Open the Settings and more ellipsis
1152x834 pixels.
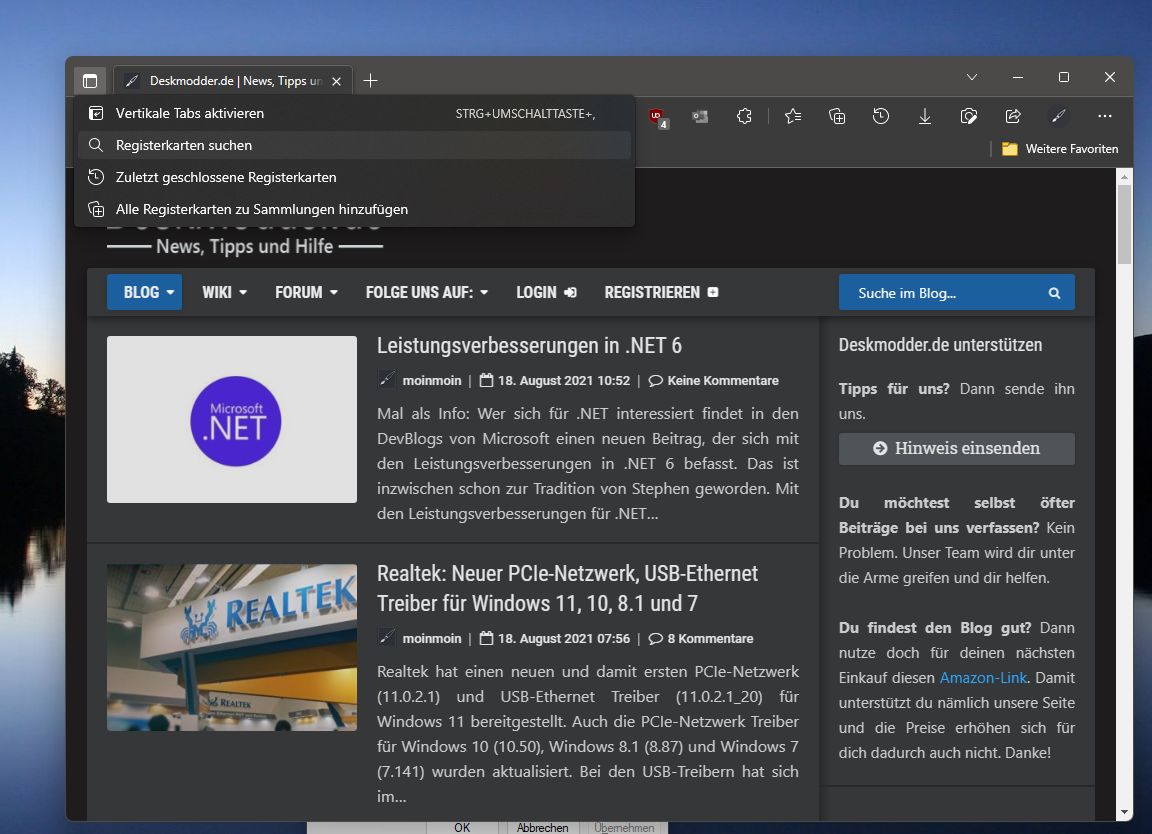pyautogui.click(x=1104, y=116)
